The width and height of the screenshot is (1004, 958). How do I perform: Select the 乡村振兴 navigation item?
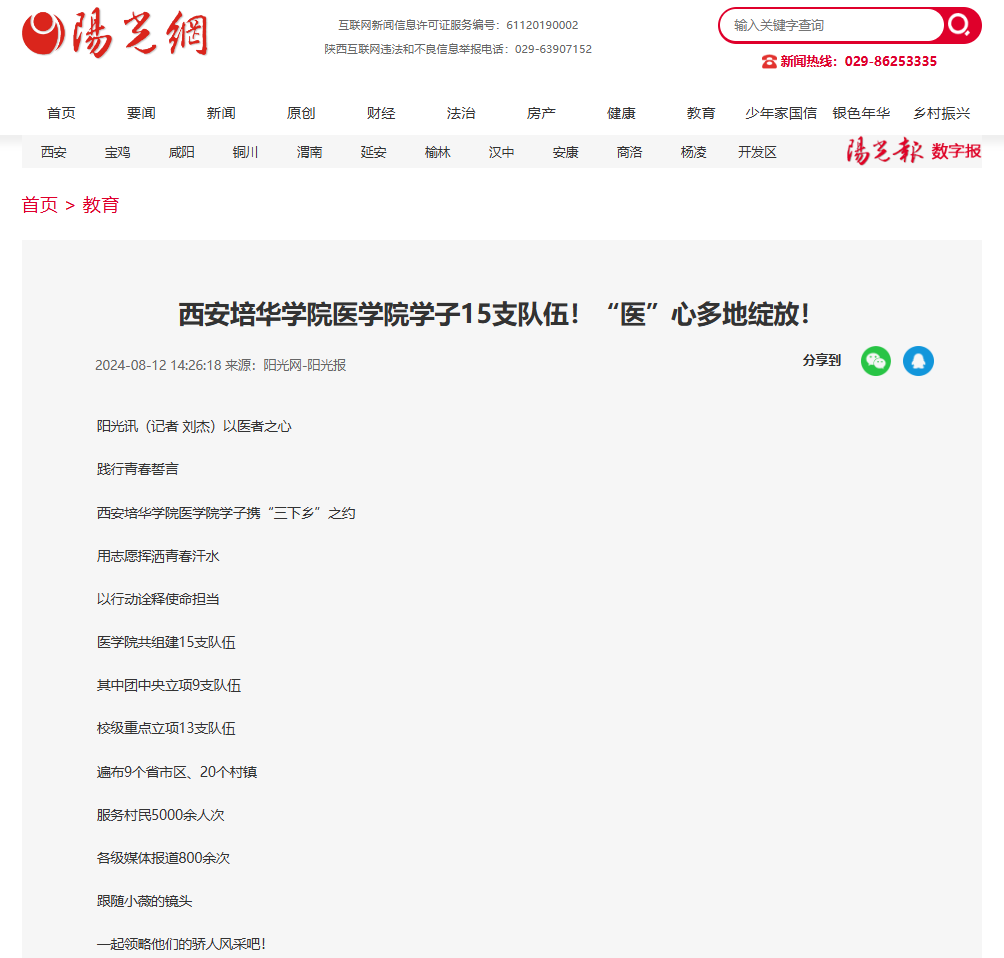[x=941, y=113]
